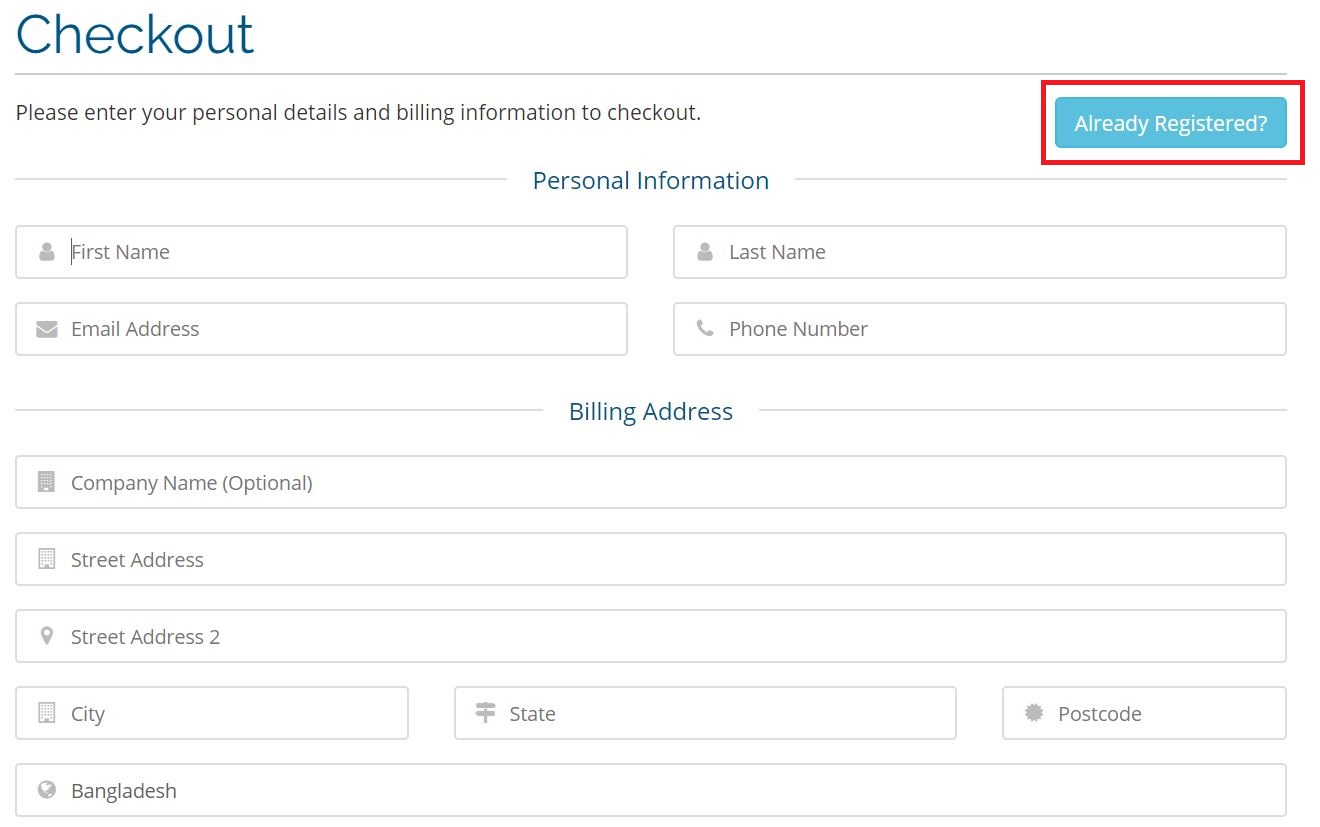Click the envelope icon beside Email Address
Image resolution: width=1320 pixels, height=827 pixels.
click(x=46, y=329)
